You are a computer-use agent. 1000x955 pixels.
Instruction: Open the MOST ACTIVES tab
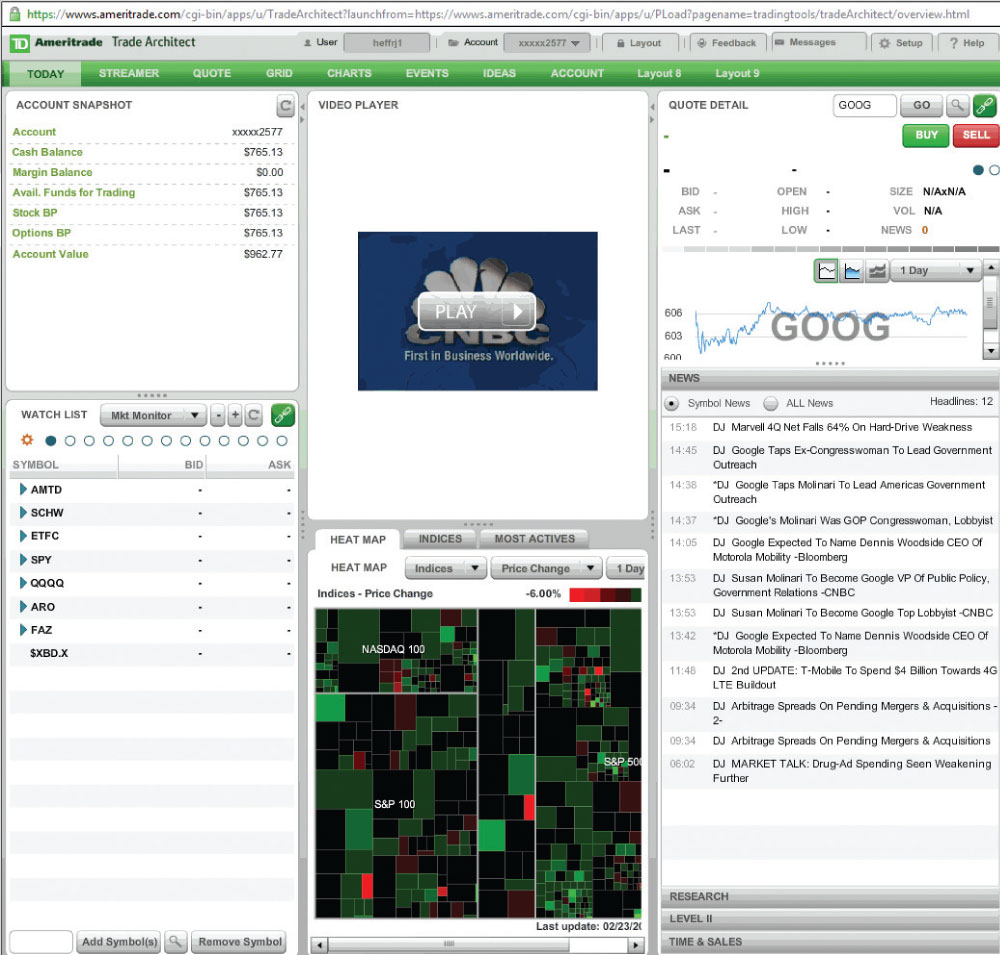tap(534, 539)
